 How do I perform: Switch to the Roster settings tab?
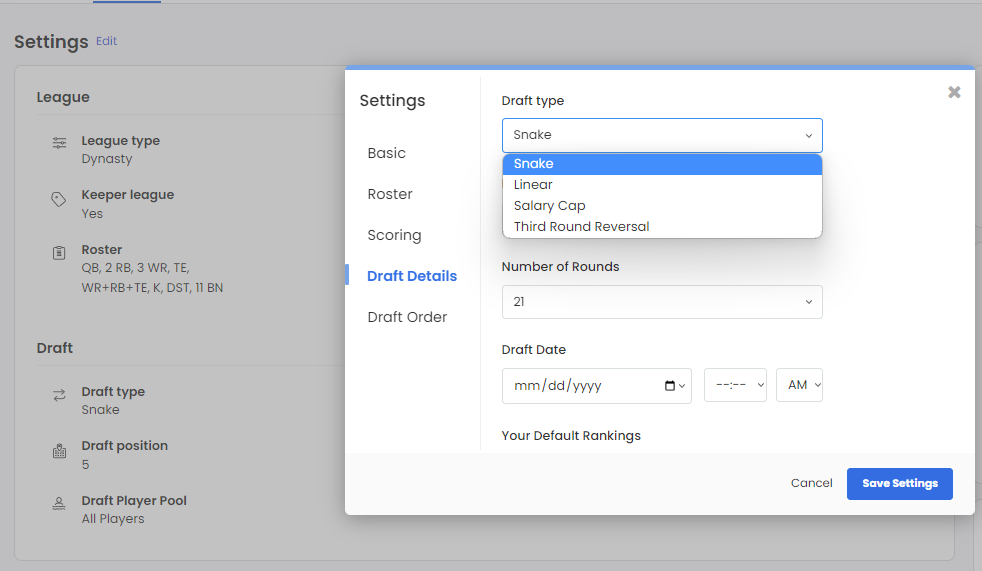click(390, 194)
